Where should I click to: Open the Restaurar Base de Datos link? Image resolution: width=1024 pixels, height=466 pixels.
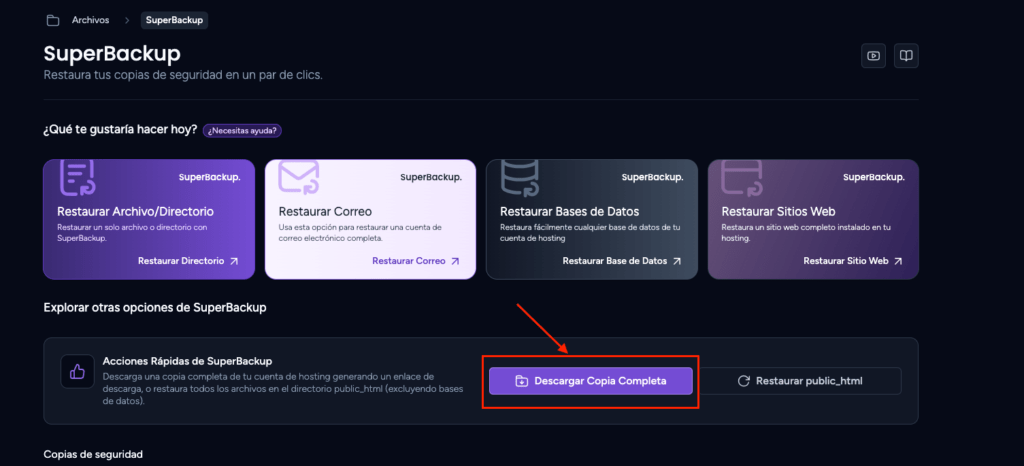621,261
